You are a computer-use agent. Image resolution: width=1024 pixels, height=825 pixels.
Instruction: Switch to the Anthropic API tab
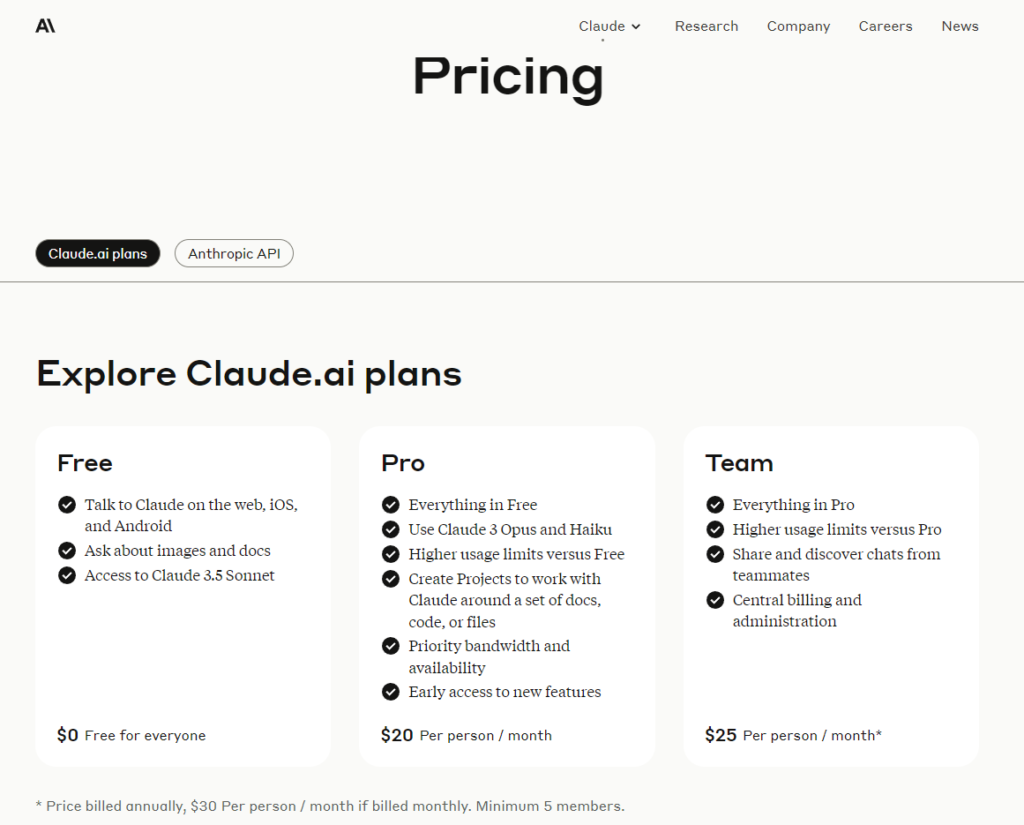(234, 253)
